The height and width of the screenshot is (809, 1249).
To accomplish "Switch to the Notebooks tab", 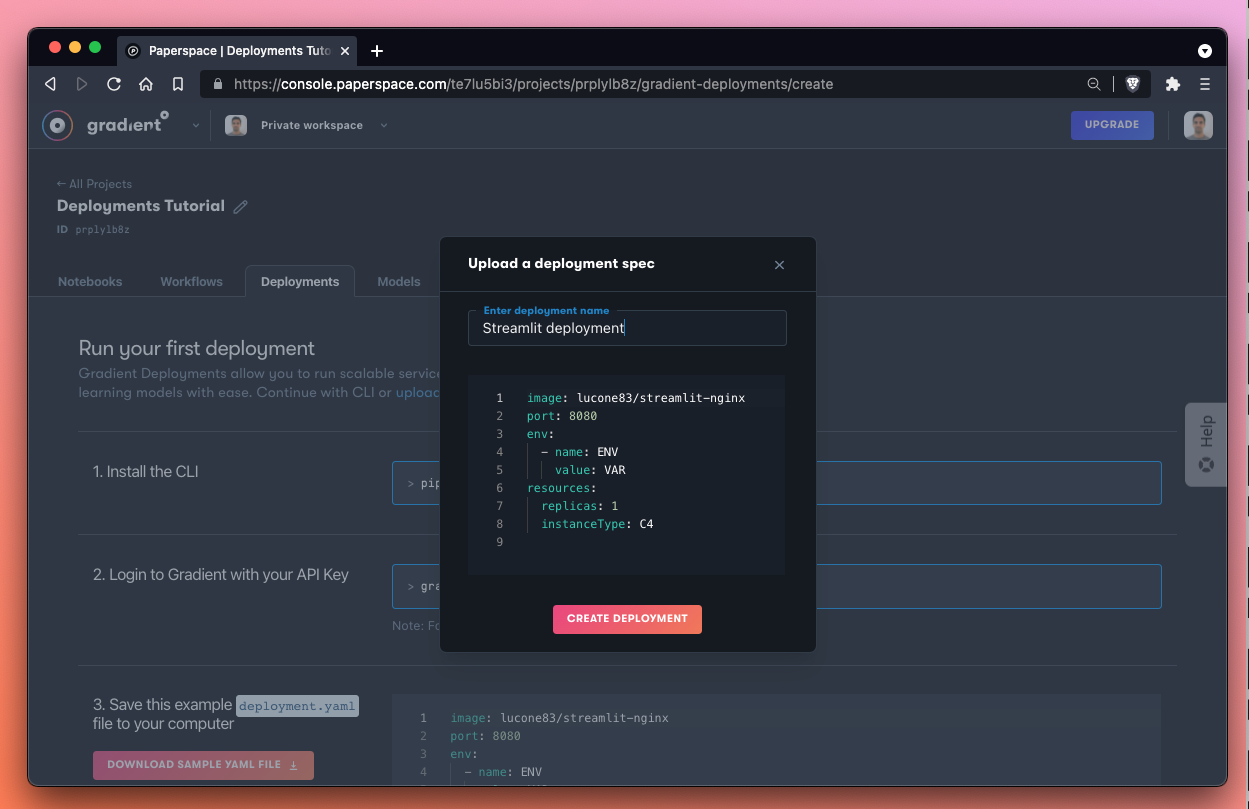I will (90, 282).
